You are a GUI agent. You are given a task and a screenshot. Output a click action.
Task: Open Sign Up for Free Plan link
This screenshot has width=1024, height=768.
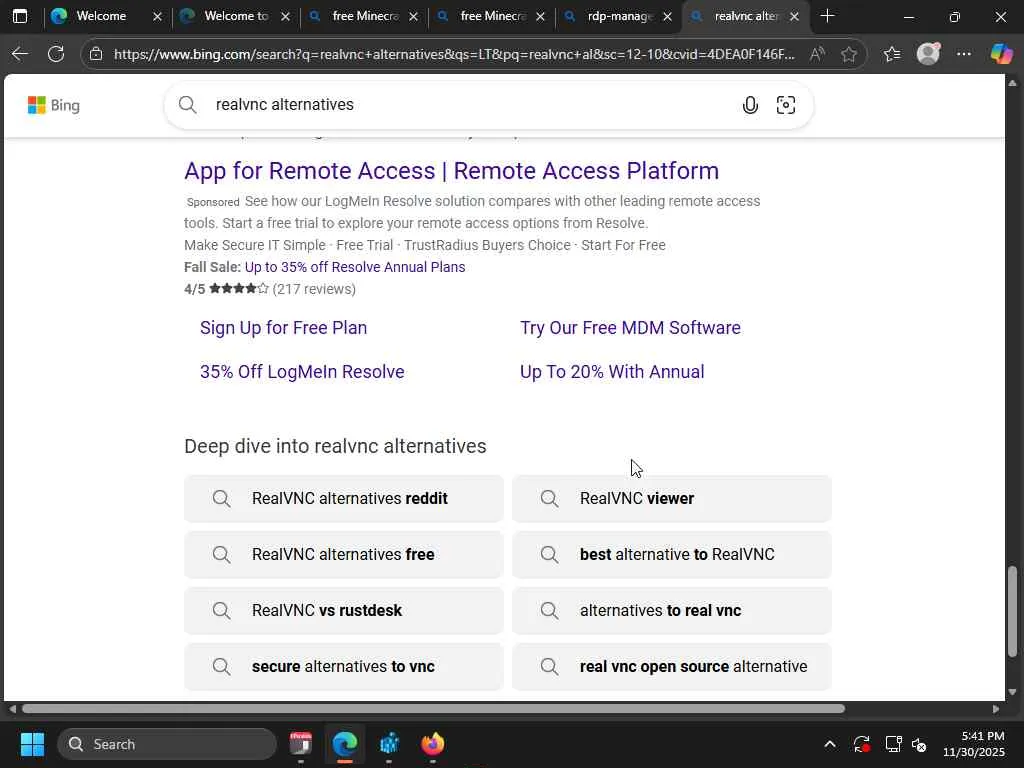(283, 328)
